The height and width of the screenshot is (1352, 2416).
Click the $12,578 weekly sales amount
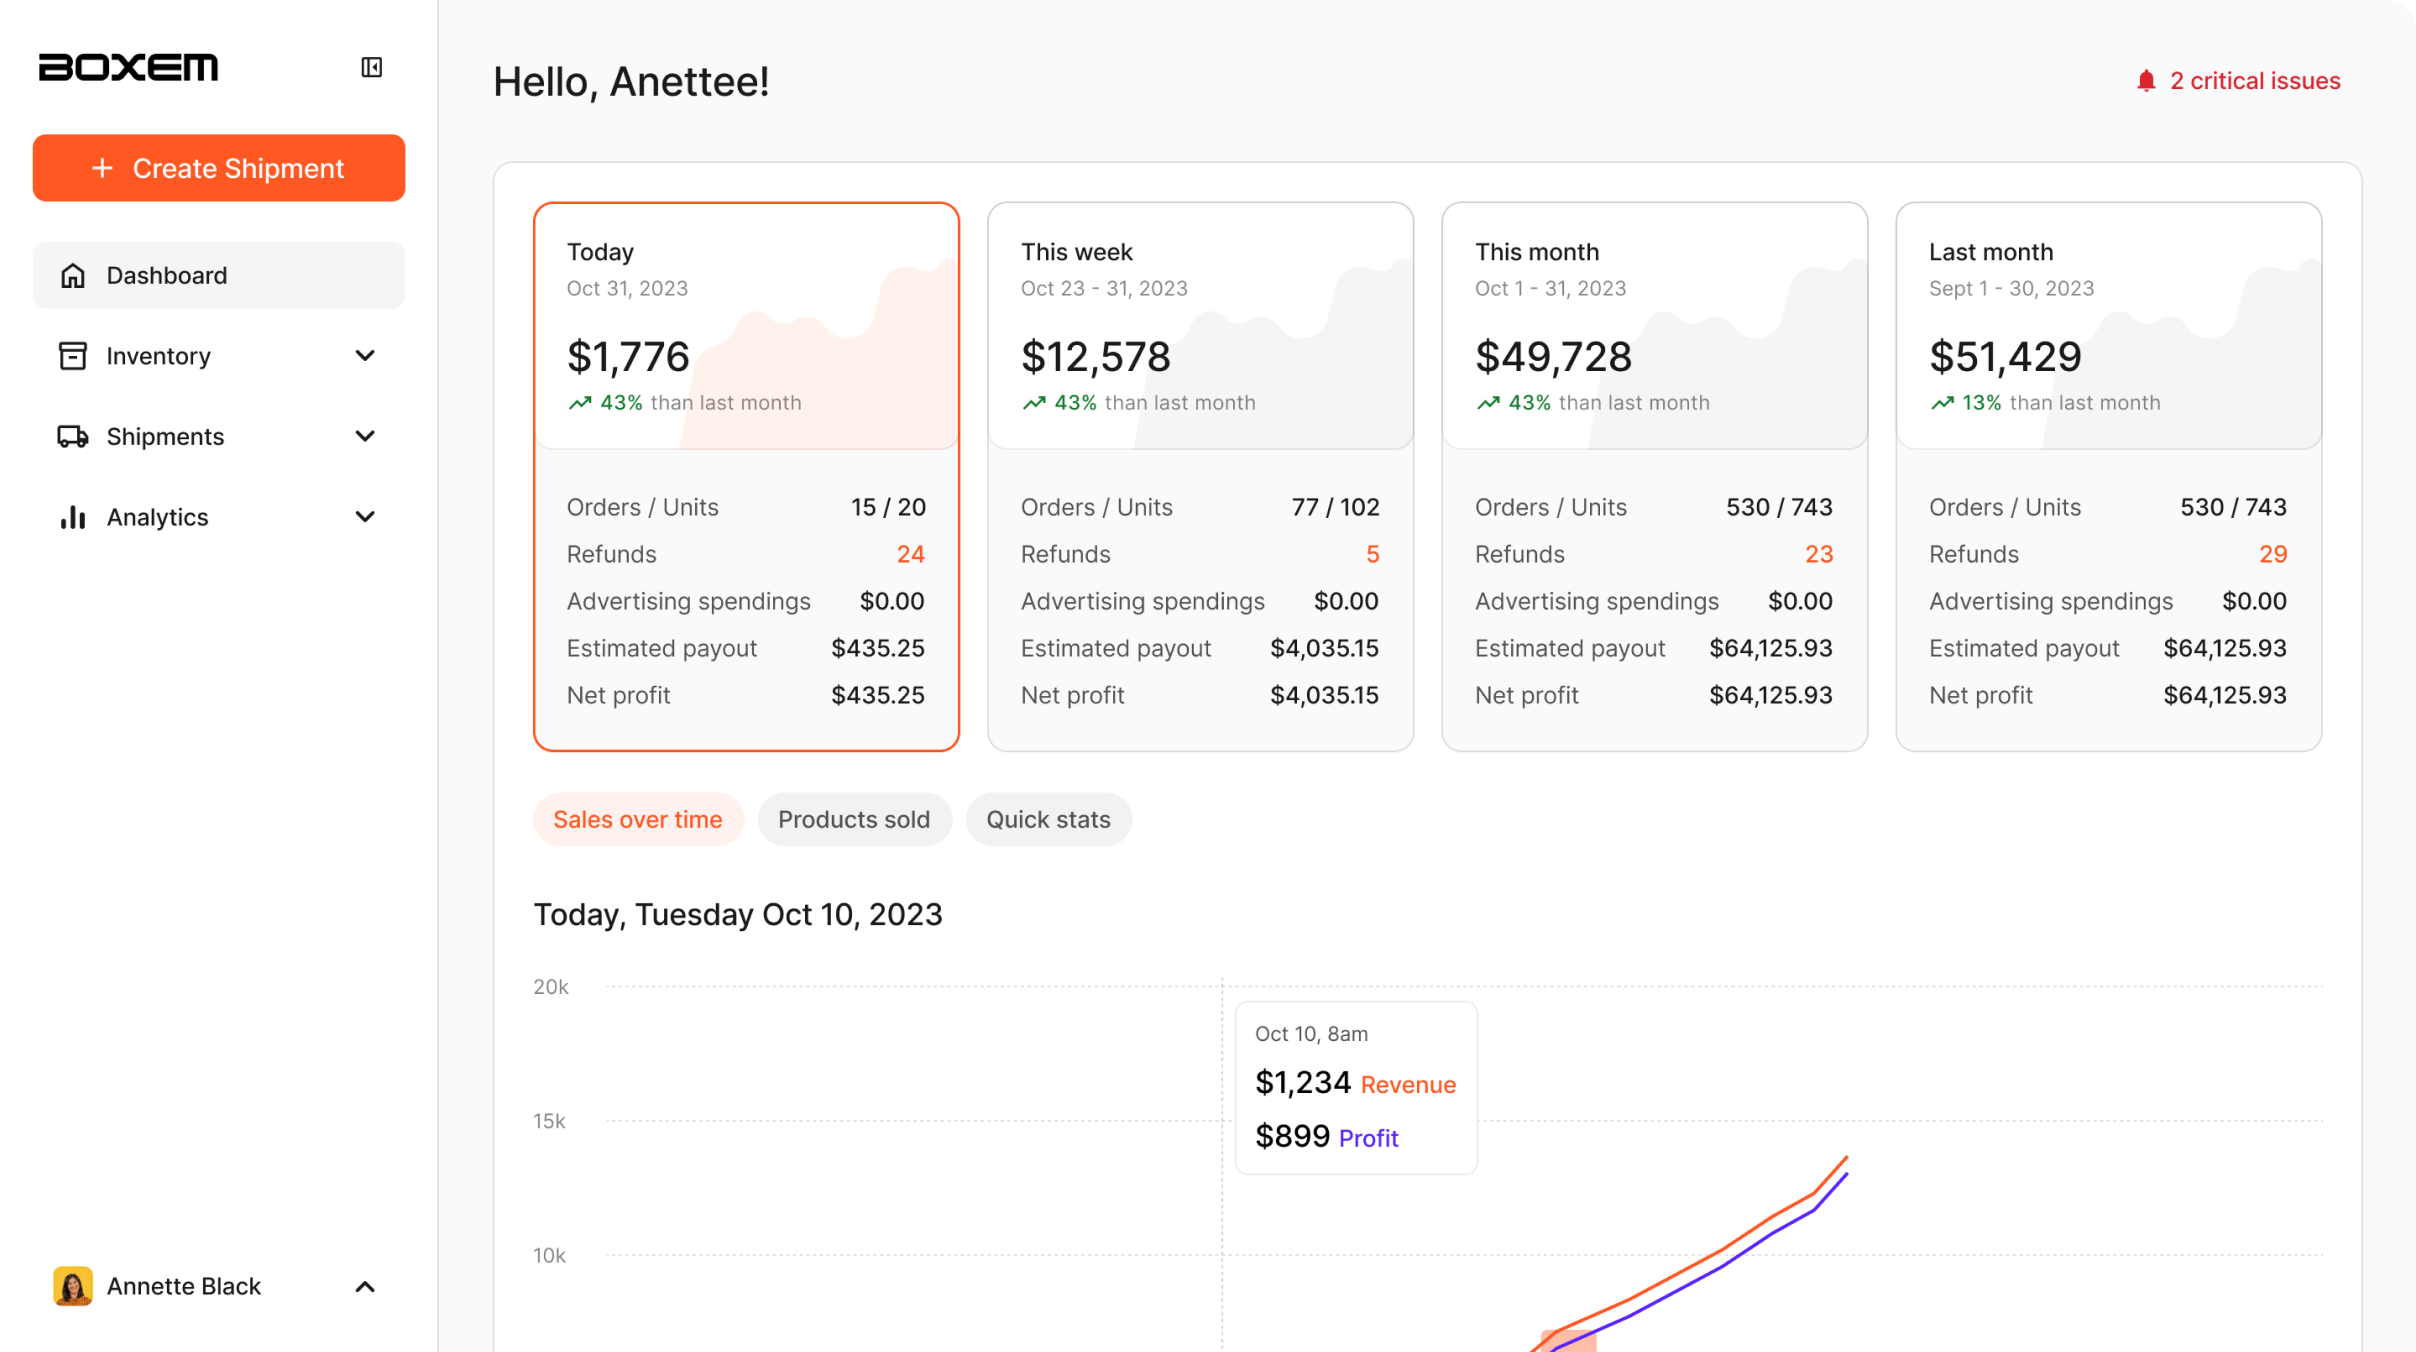[x=1095, y=356]
